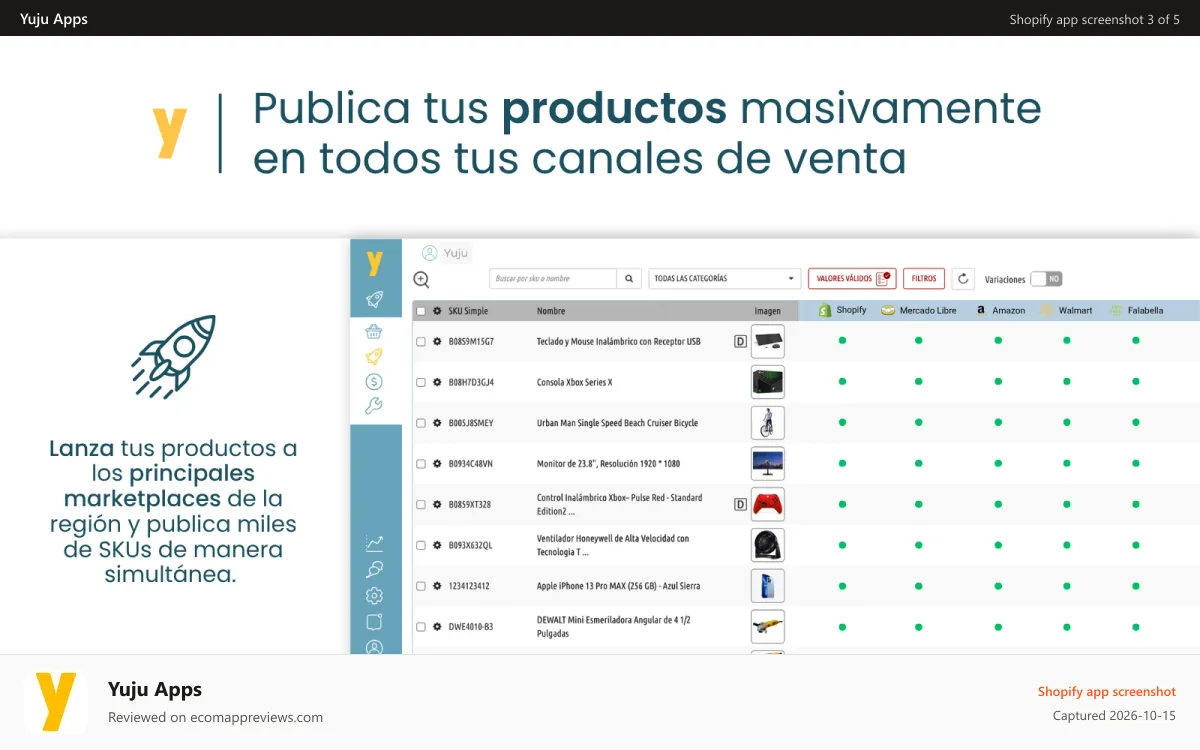The width and height of the screenshot is (1200, 750).
Task: Click into the Buscar por sku o nombre field
Action: (x=553, y=279)
